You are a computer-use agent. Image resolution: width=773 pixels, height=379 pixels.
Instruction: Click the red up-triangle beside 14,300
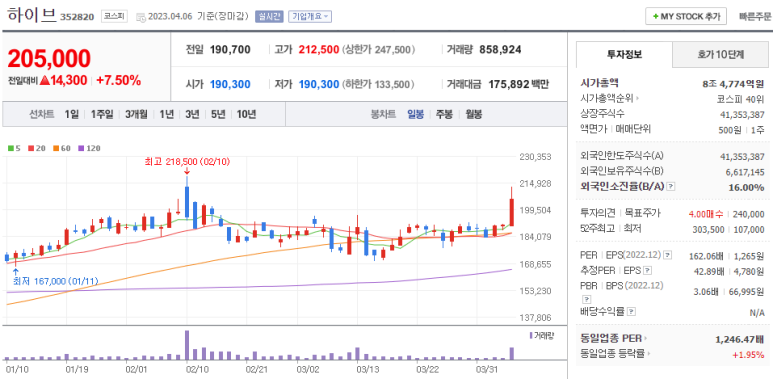[x=44, y=80]
